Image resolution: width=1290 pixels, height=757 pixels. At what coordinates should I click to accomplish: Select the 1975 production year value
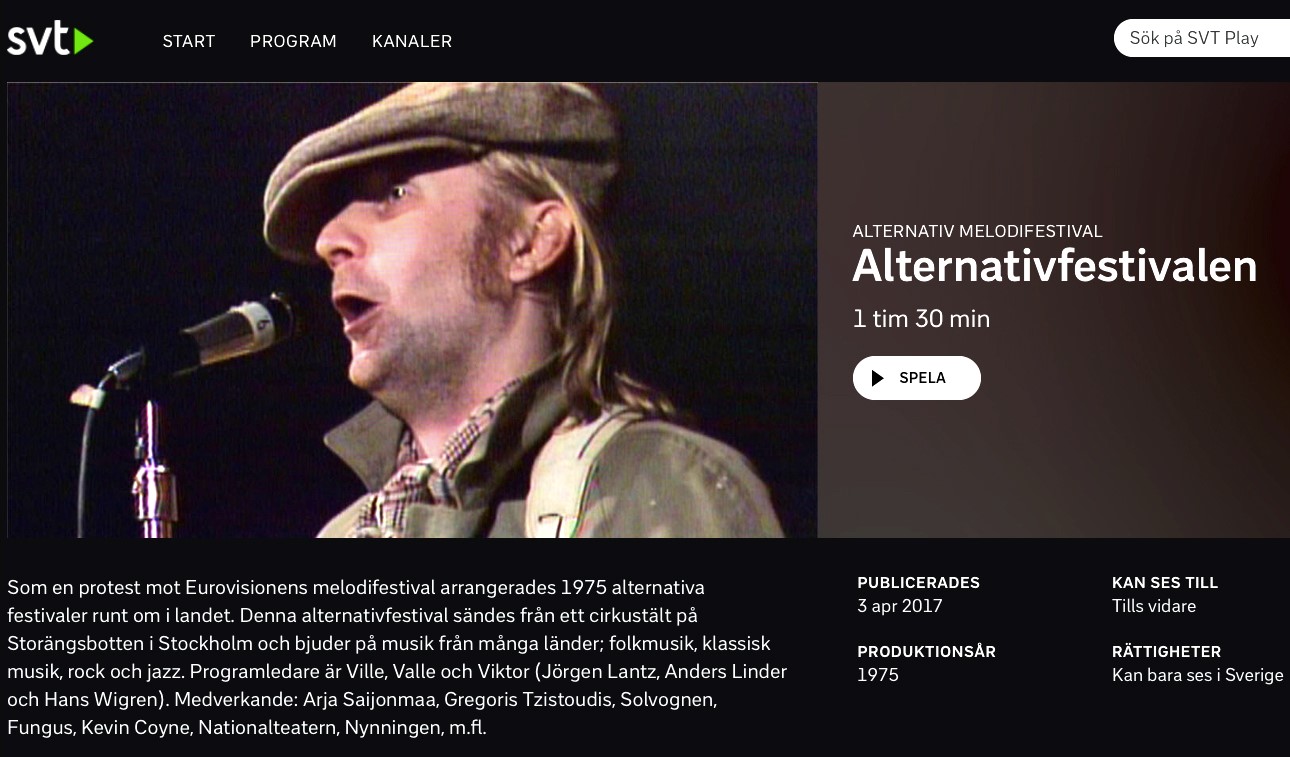[x=878, y=675]
